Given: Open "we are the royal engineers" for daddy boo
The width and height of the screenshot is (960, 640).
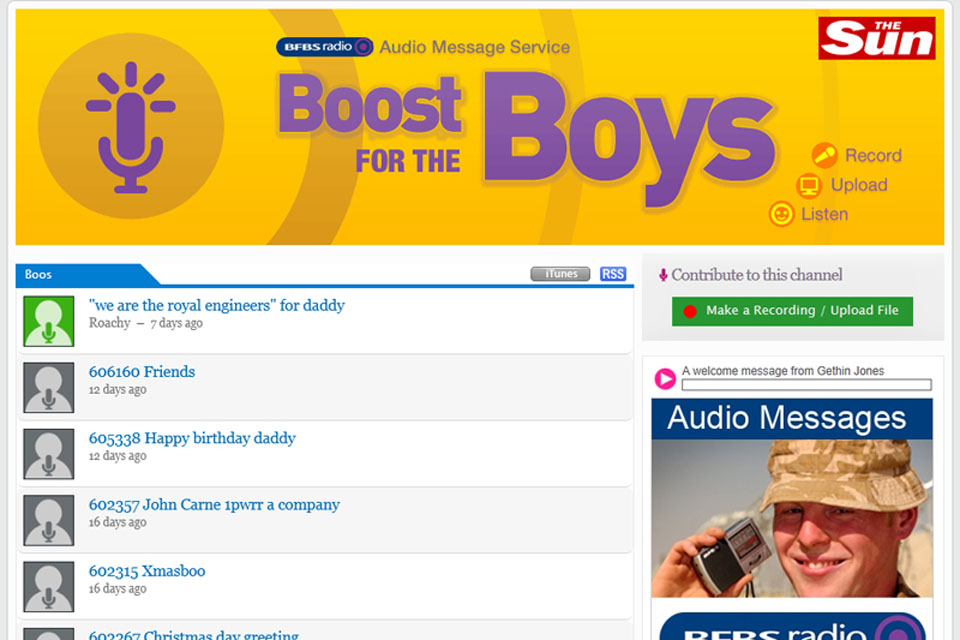Looking at the screenshot, I should [217, 306].
